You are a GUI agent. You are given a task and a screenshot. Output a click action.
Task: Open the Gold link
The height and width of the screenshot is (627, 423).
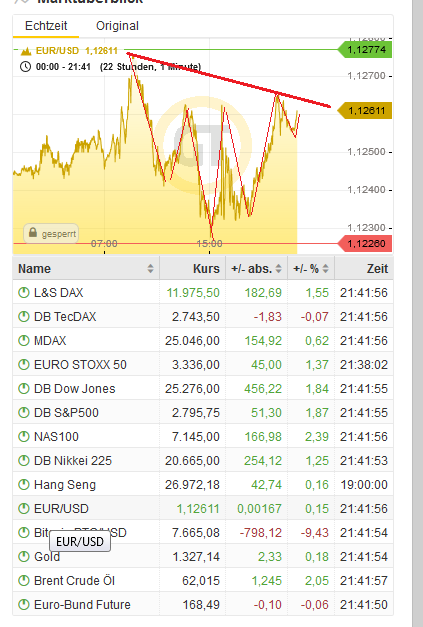47,557
